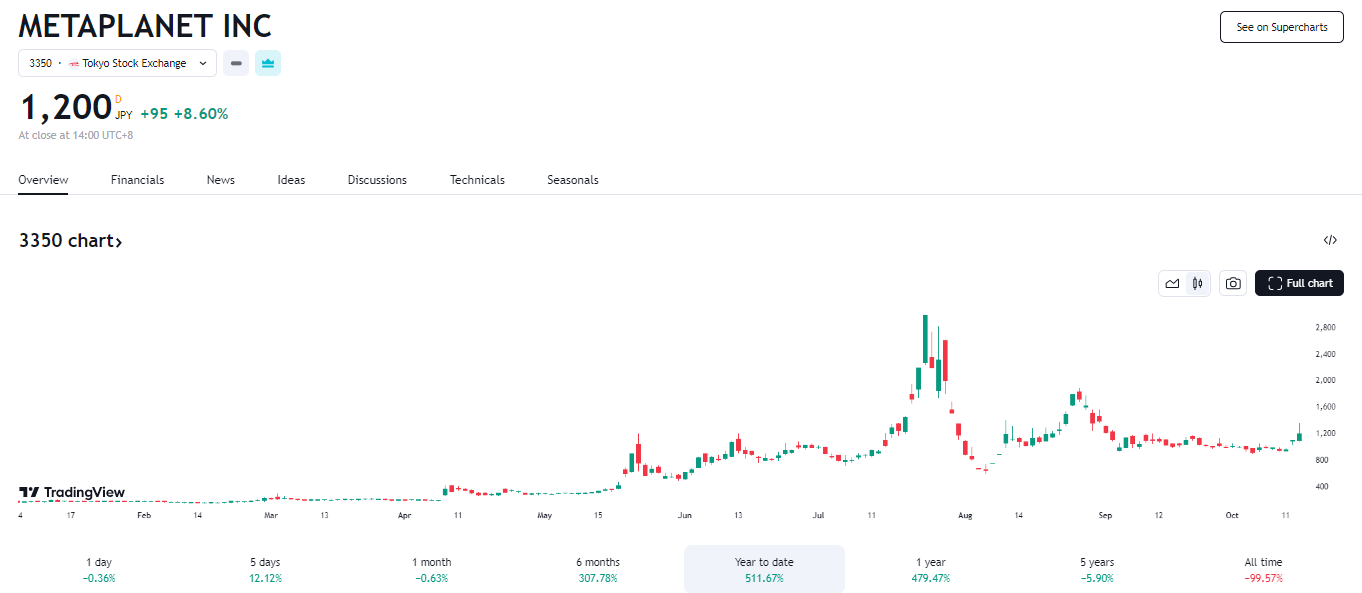The height and width of the screenshot is (593, 1362).
Task: Select the Year to date range
Action: point(764,569)
